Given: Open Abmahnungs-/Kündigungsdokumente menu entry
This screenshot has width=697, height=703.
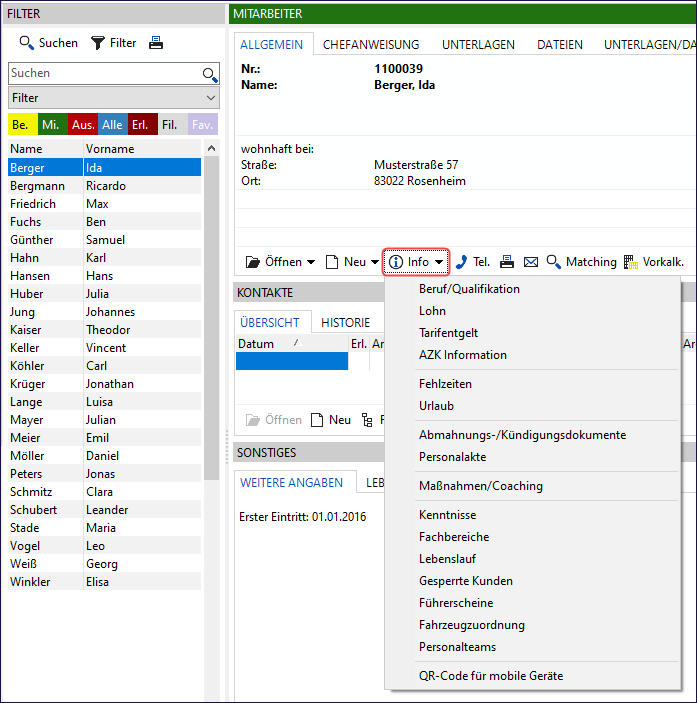Looking at the screenshot, I should pos(533,435).
